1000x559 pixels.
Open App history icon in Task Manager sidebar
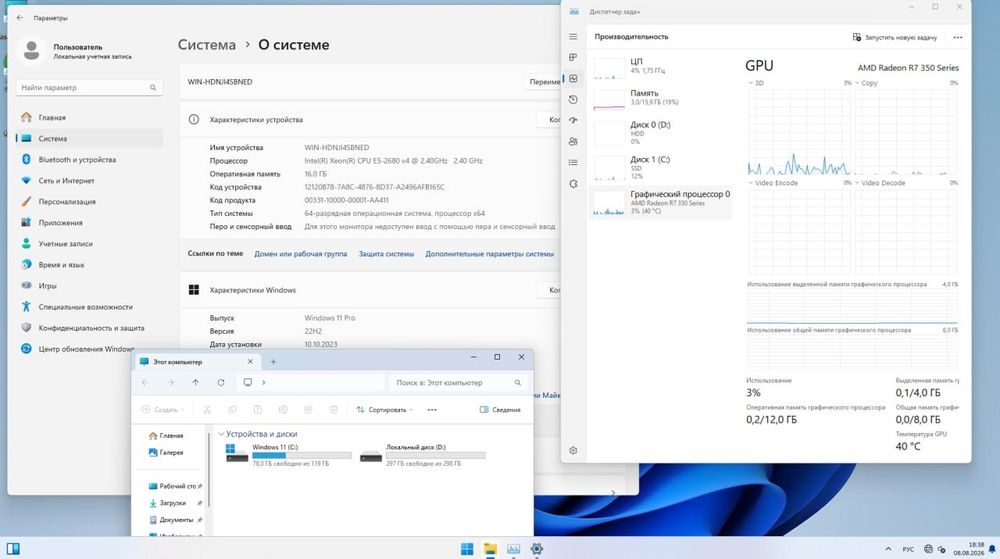coord(573,99)
